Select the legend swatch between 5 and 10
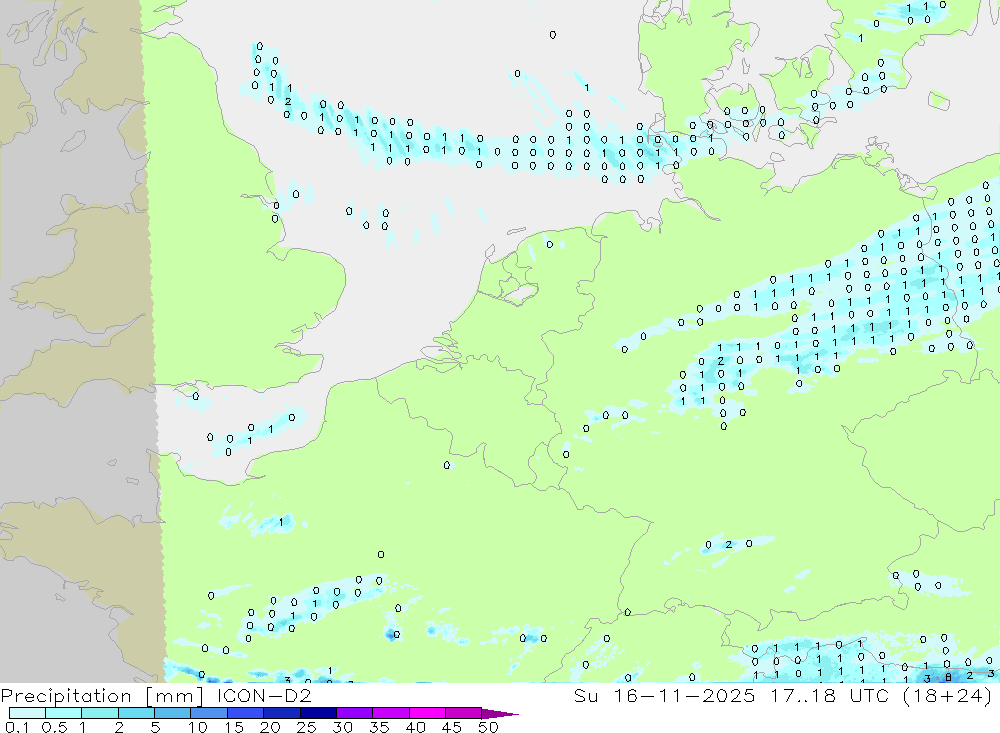Screen dimensions: 1000x733 pyautogui.click(x=173, y=713)
